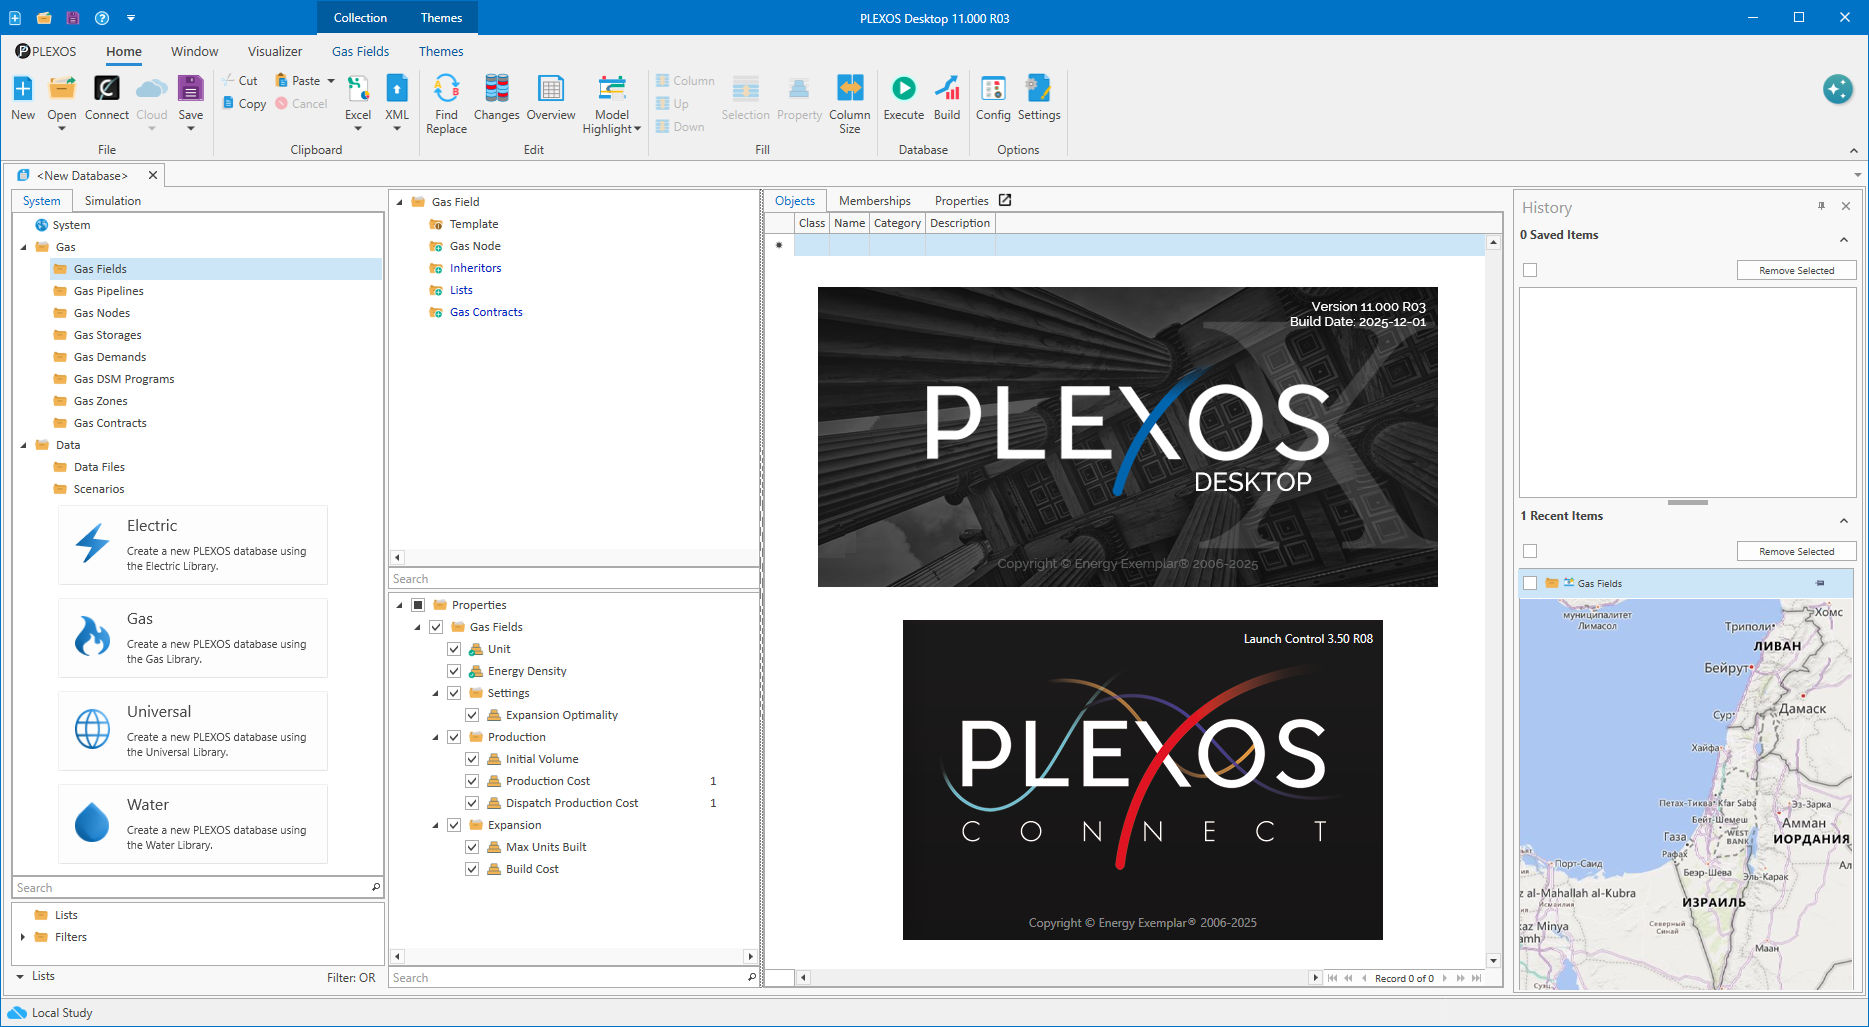Check the Gas Fields recent item checkbox
Screen dimensions: 1869x1027
pyautogui.click(x=1529, y=583)
